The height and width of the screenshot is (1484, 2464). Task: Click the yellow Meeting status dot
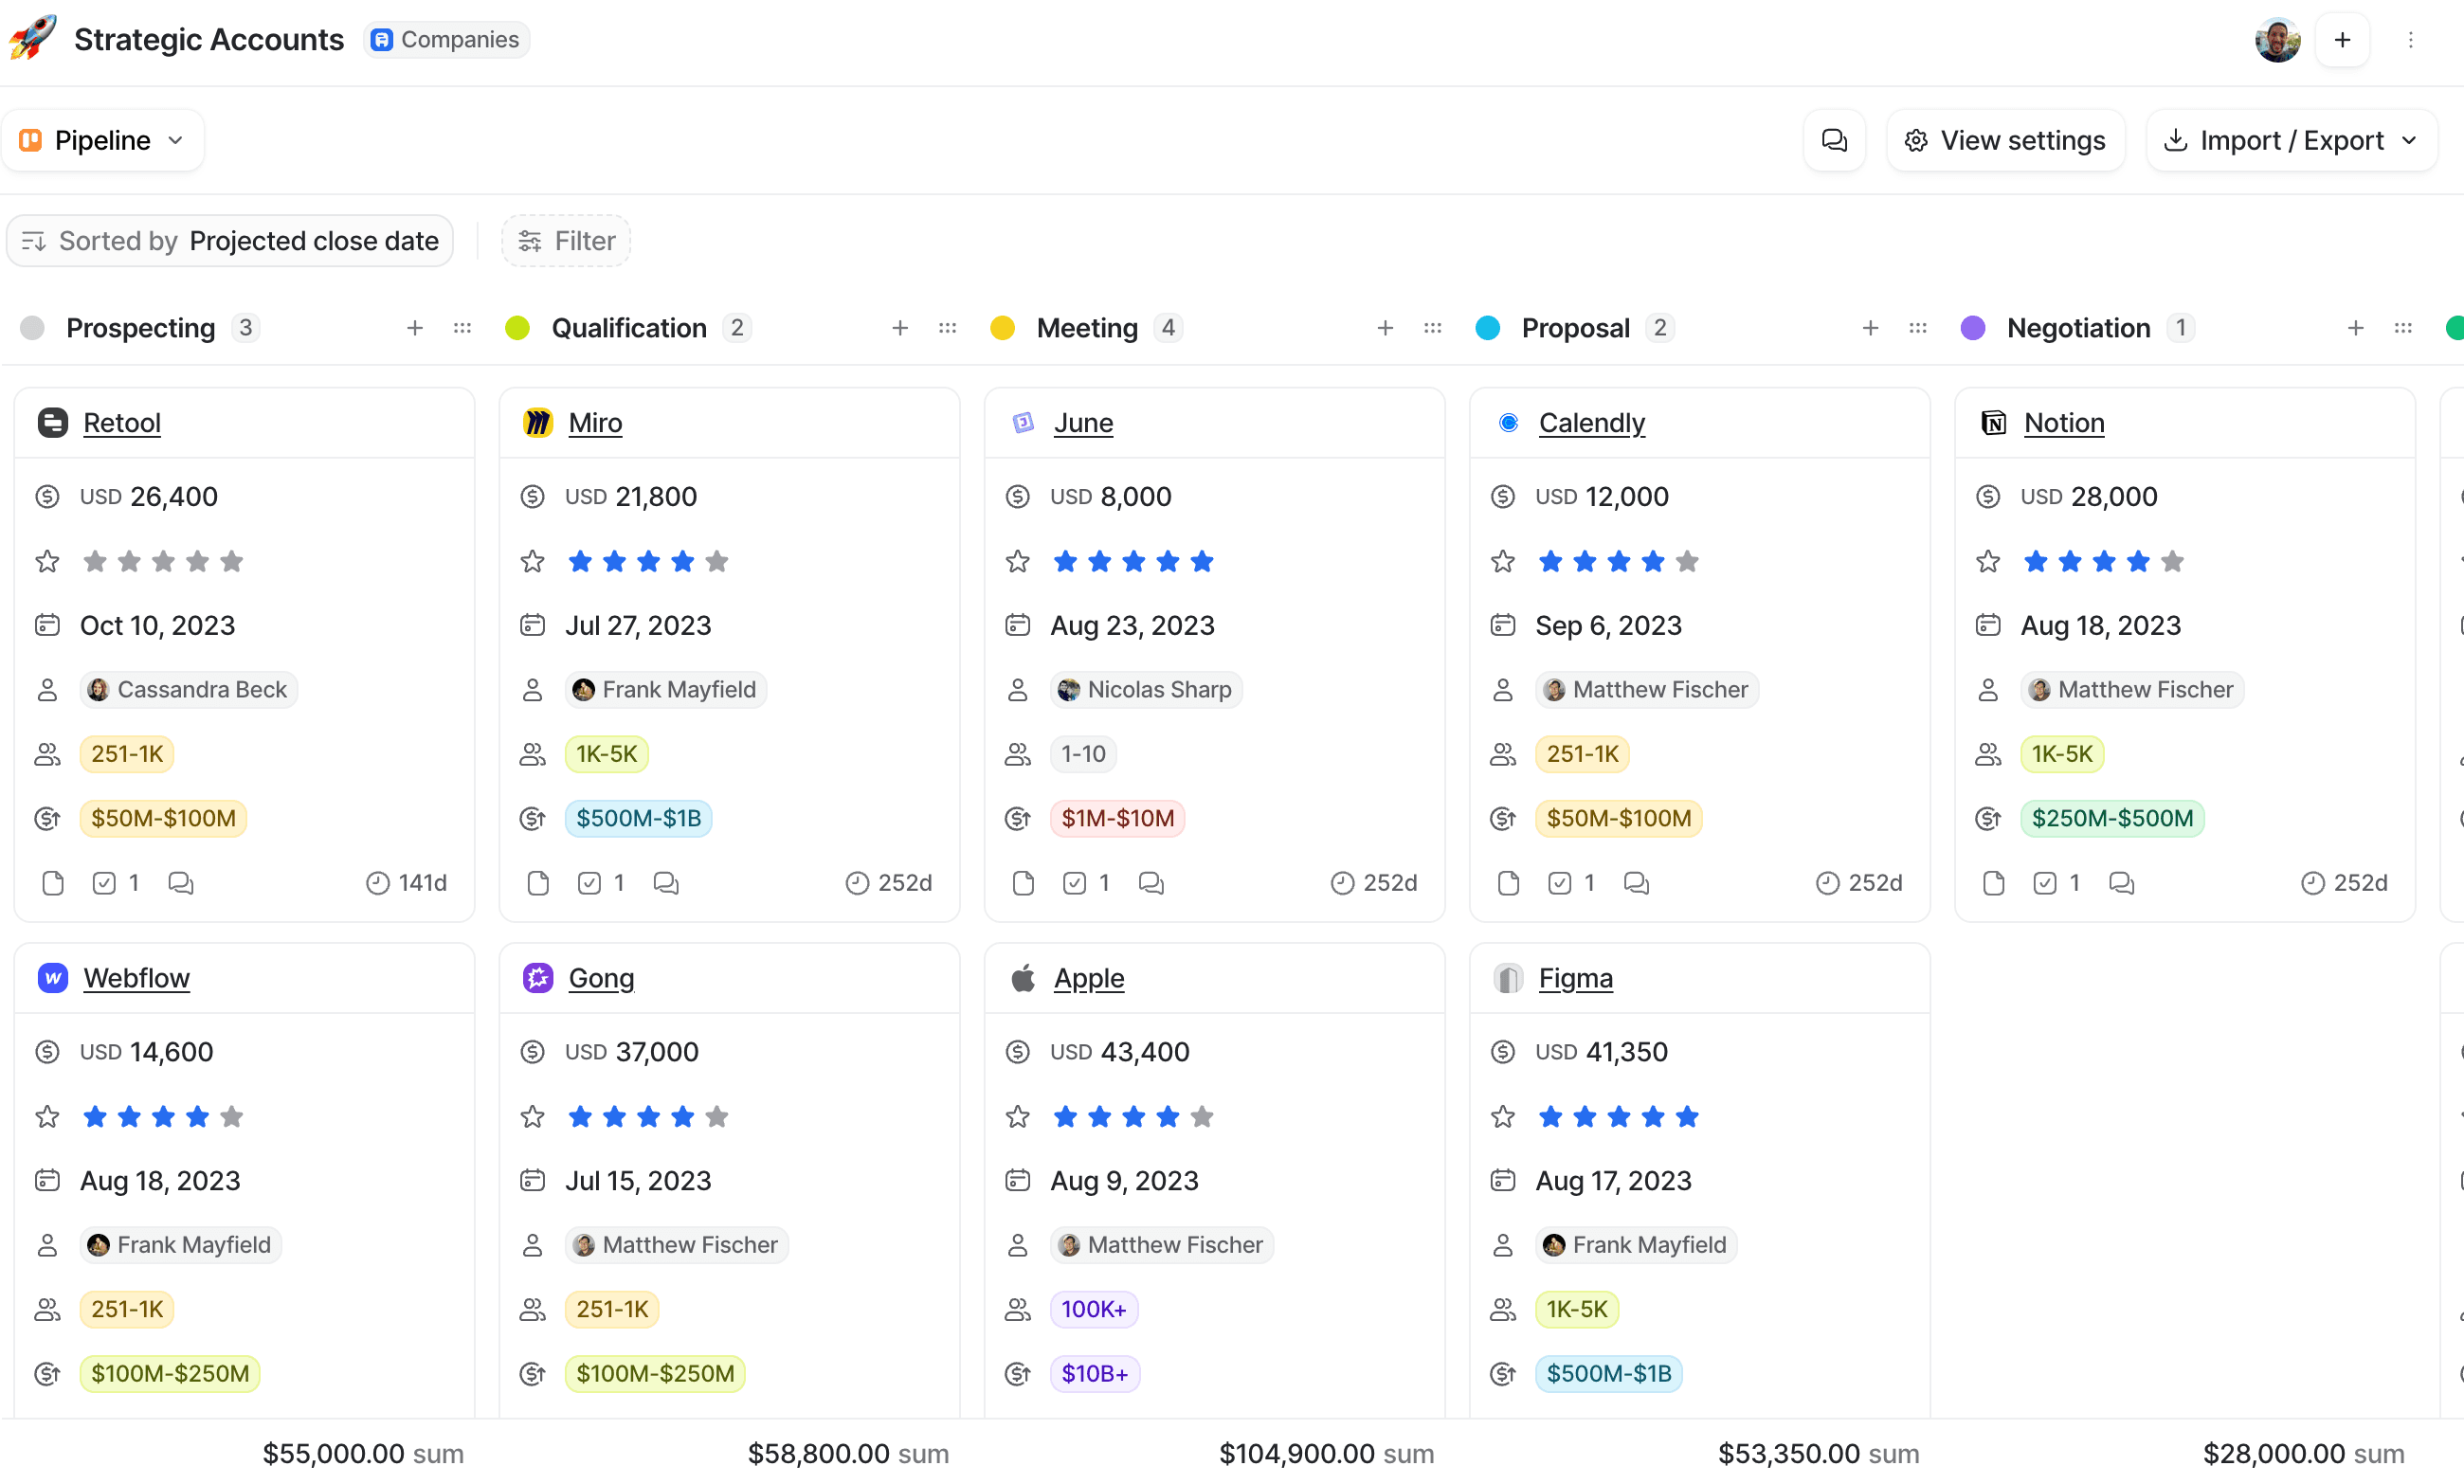1002,328
